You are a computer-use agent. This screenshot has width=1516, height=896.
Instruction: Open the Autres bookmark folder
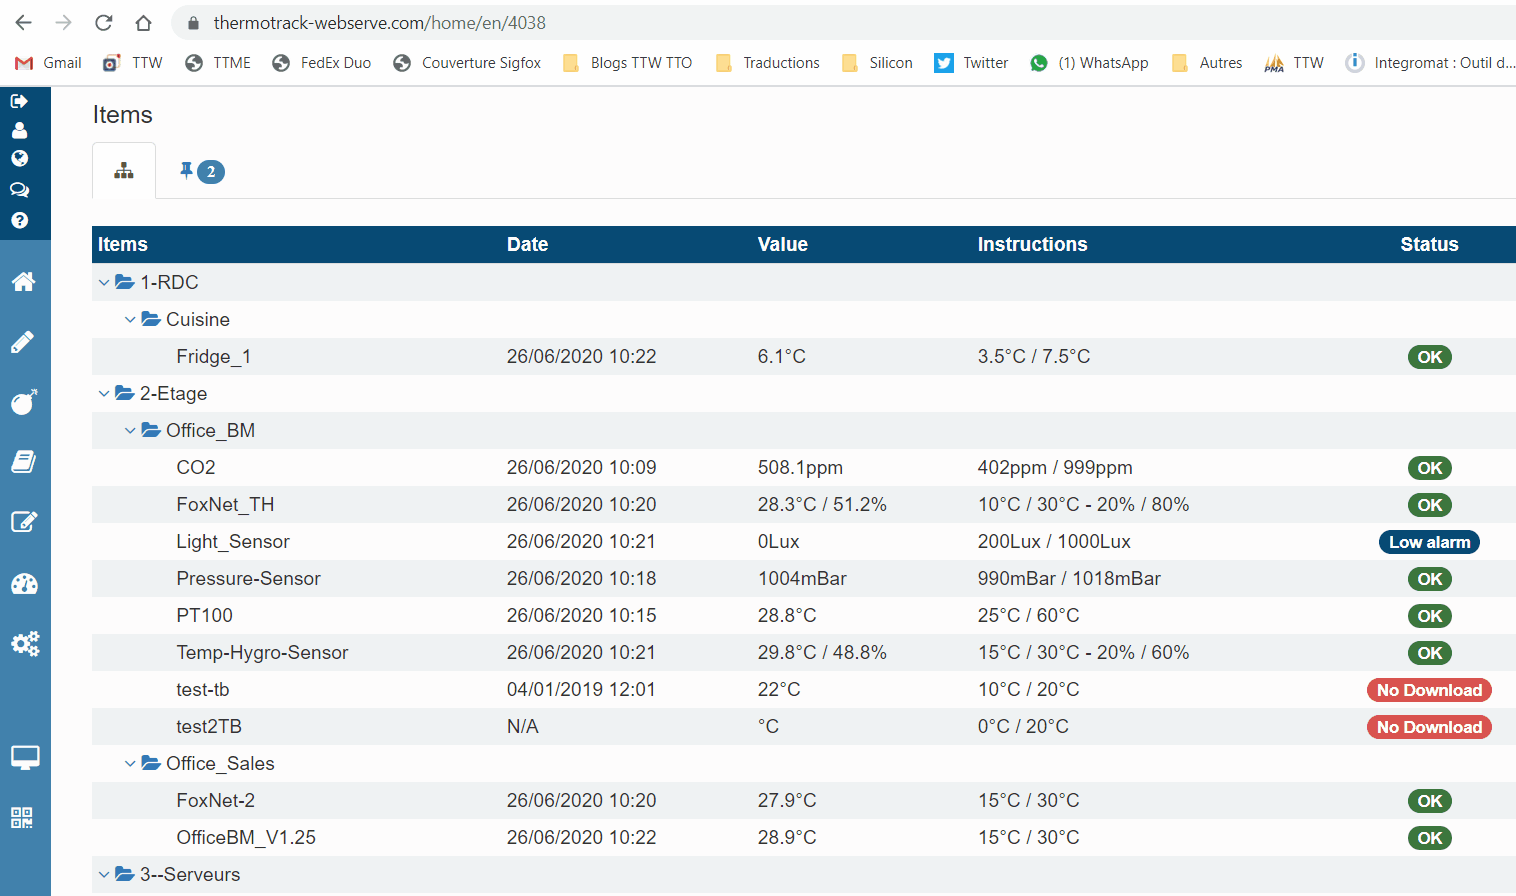point(1207,63)
